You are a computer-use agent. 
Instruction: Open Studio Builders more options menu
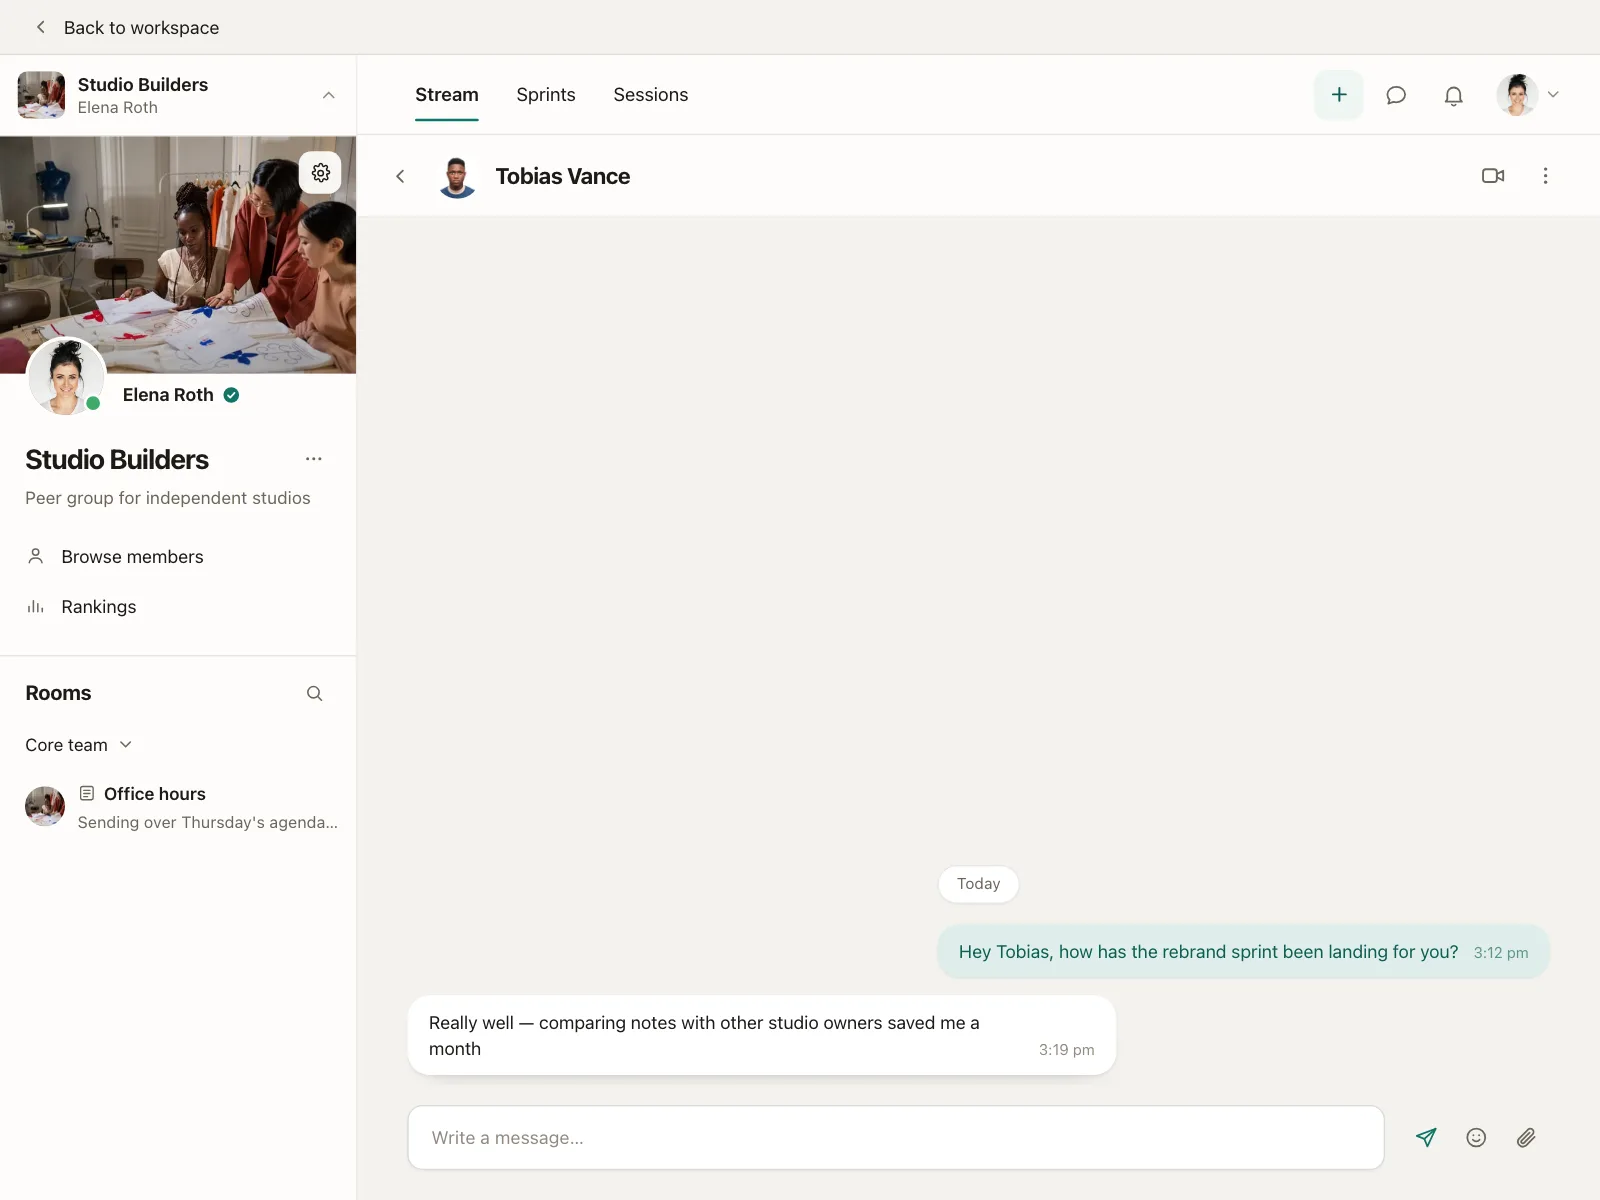[x=314, y=459]
